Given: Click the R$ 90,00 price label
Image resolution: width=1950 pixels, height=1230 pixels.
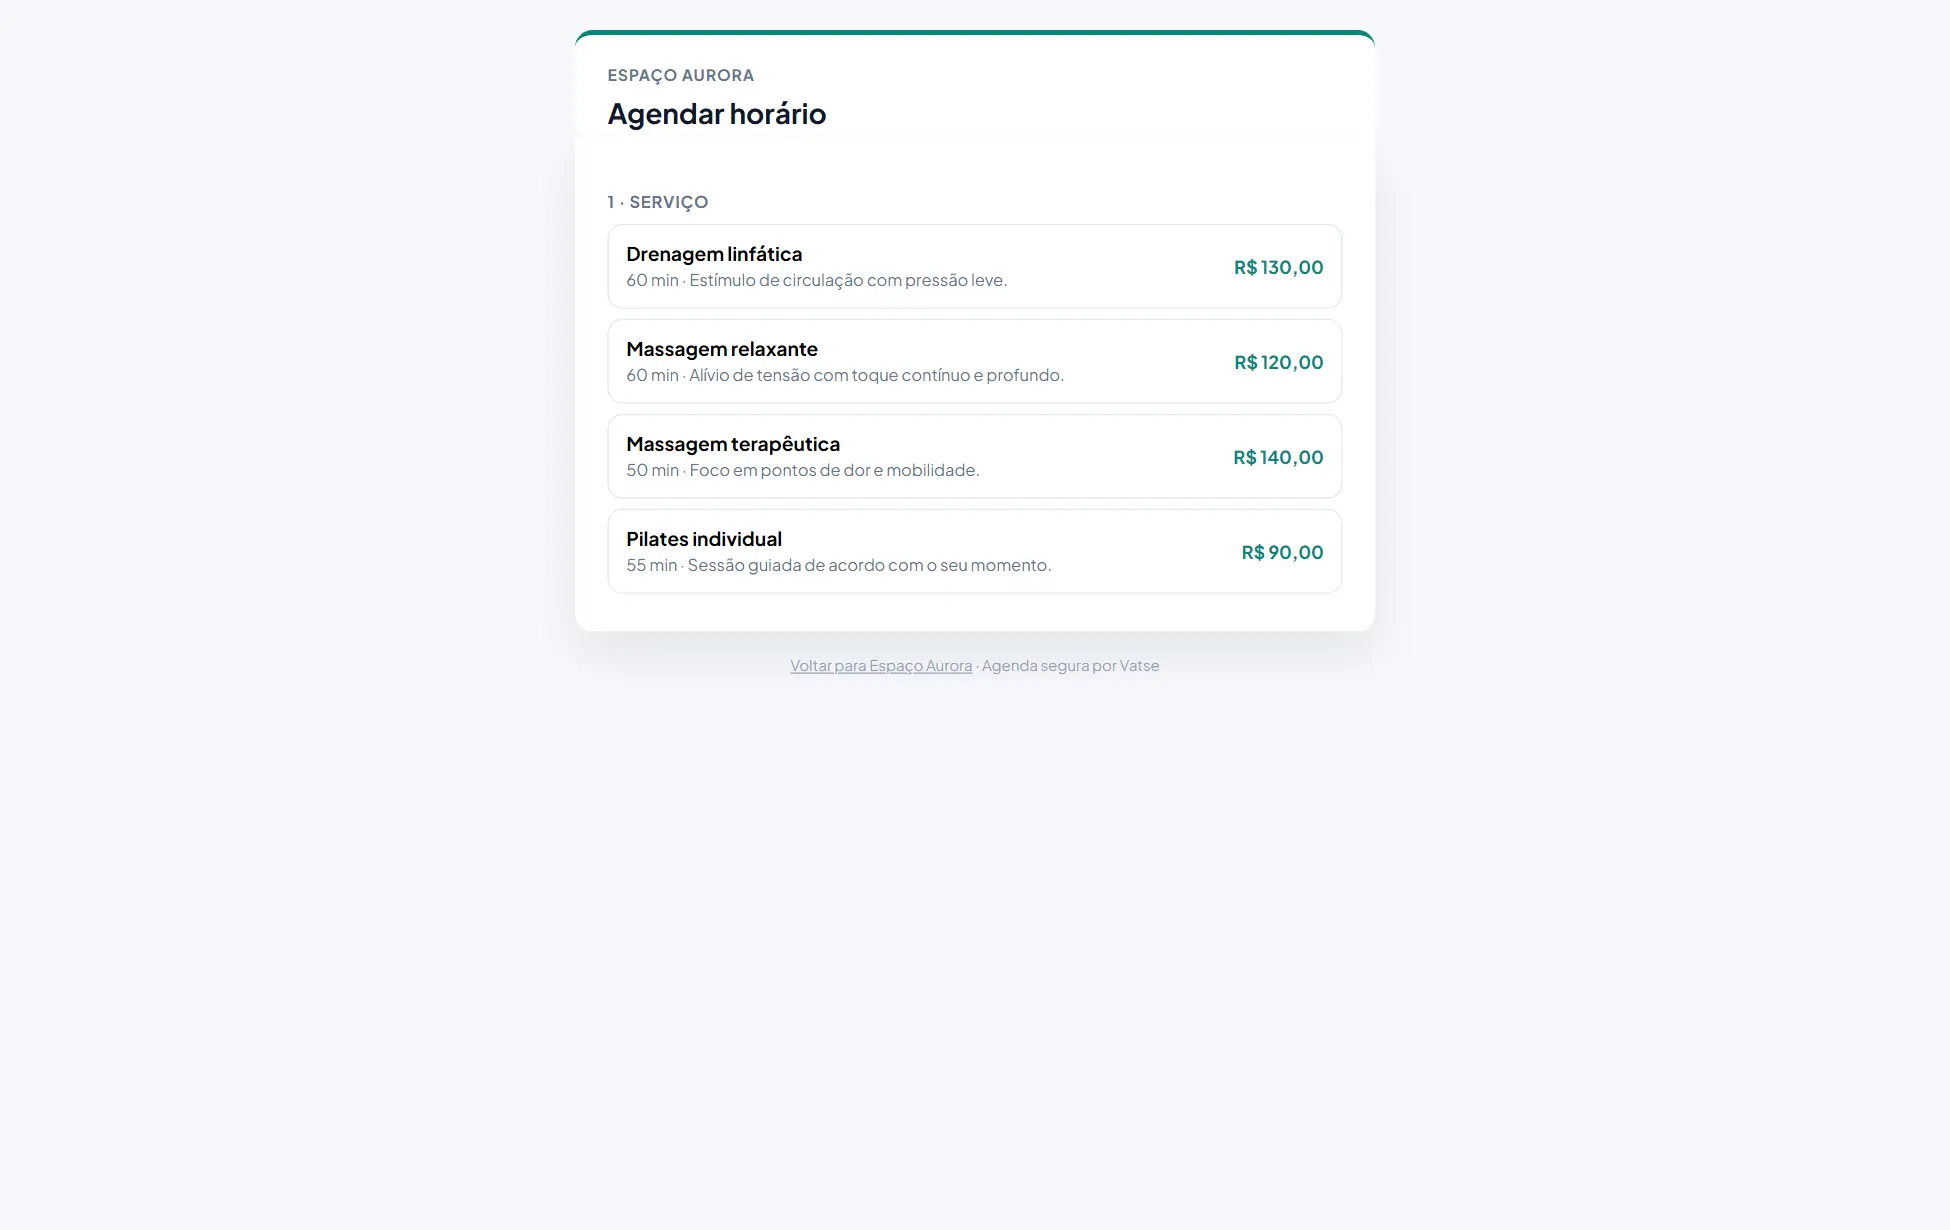Looking at the screenshot, I should click(1282, 552).
